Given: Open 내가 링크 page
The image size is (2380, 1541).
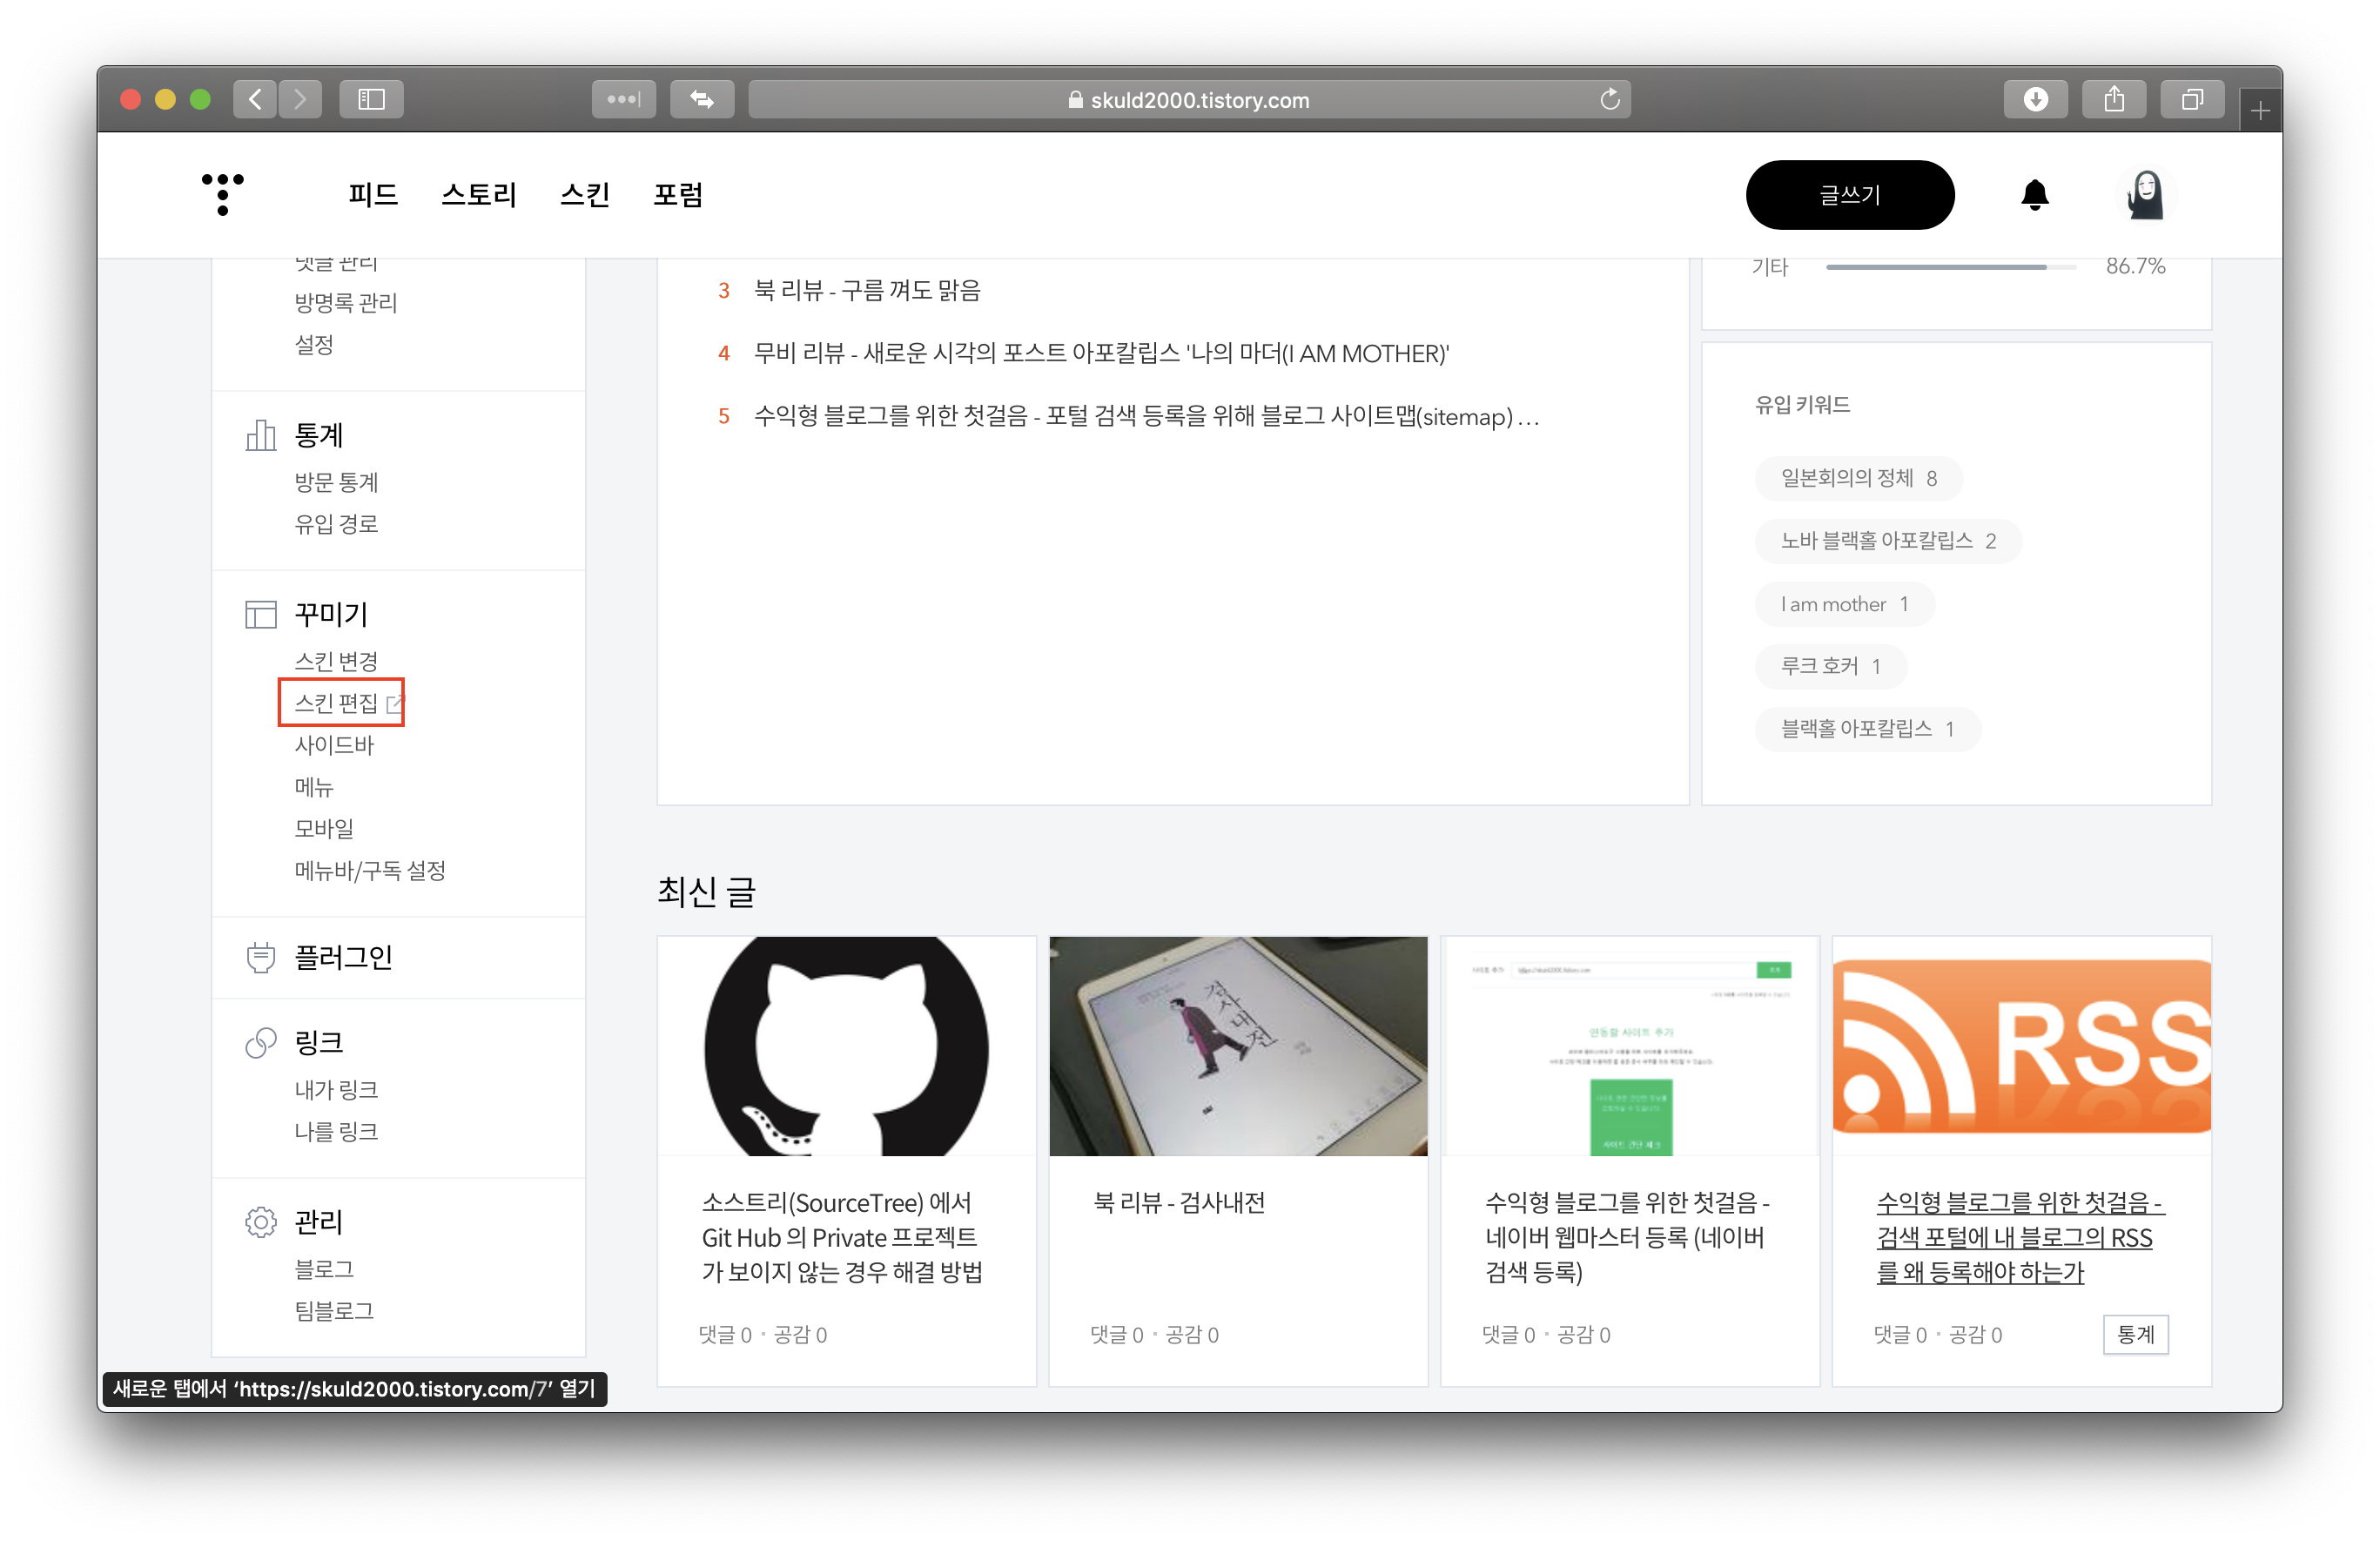Looking at the screenshot, I should click(x=336, y=1090).
